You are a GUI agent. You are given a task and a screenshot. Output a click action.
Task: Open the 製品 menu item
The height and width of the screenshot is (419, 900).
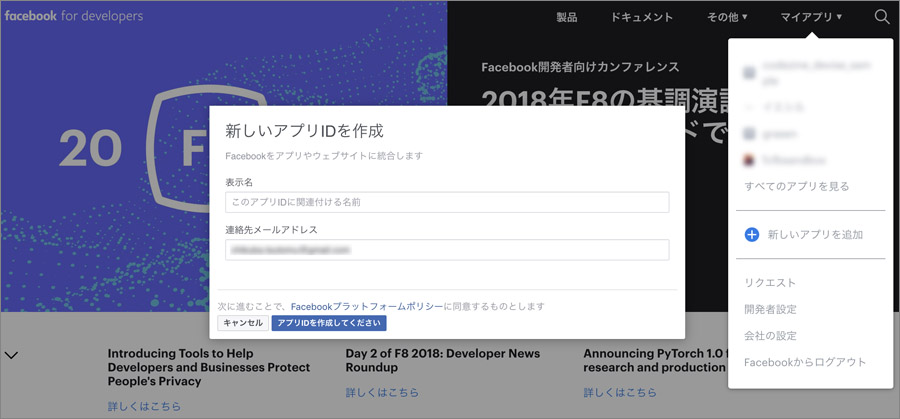click(x=567, y=17)
